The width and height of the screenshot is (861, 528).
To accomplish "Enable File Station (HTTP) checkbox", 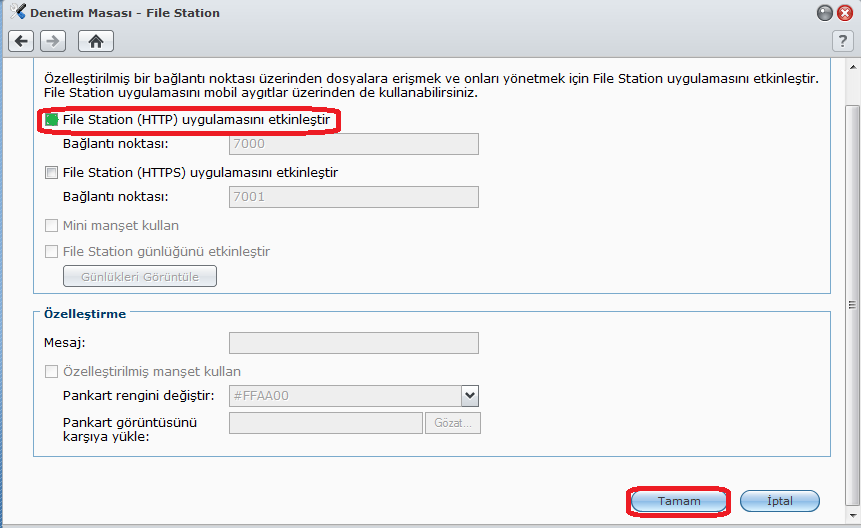I will tap(52, 120).
